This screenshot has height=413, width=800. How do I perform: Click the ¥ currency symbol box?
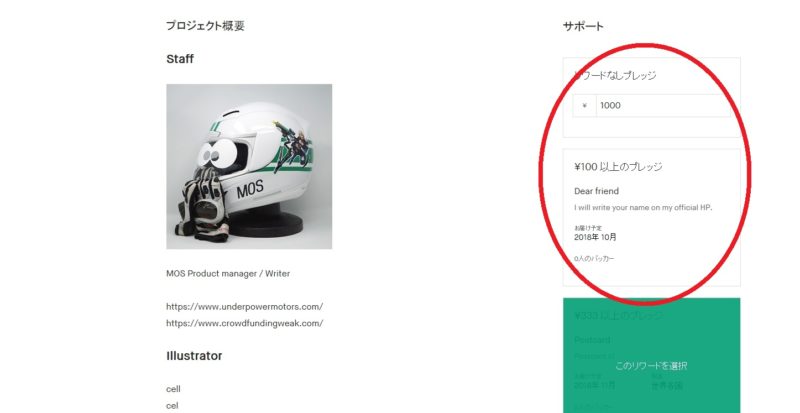click(x=584, y=106)
